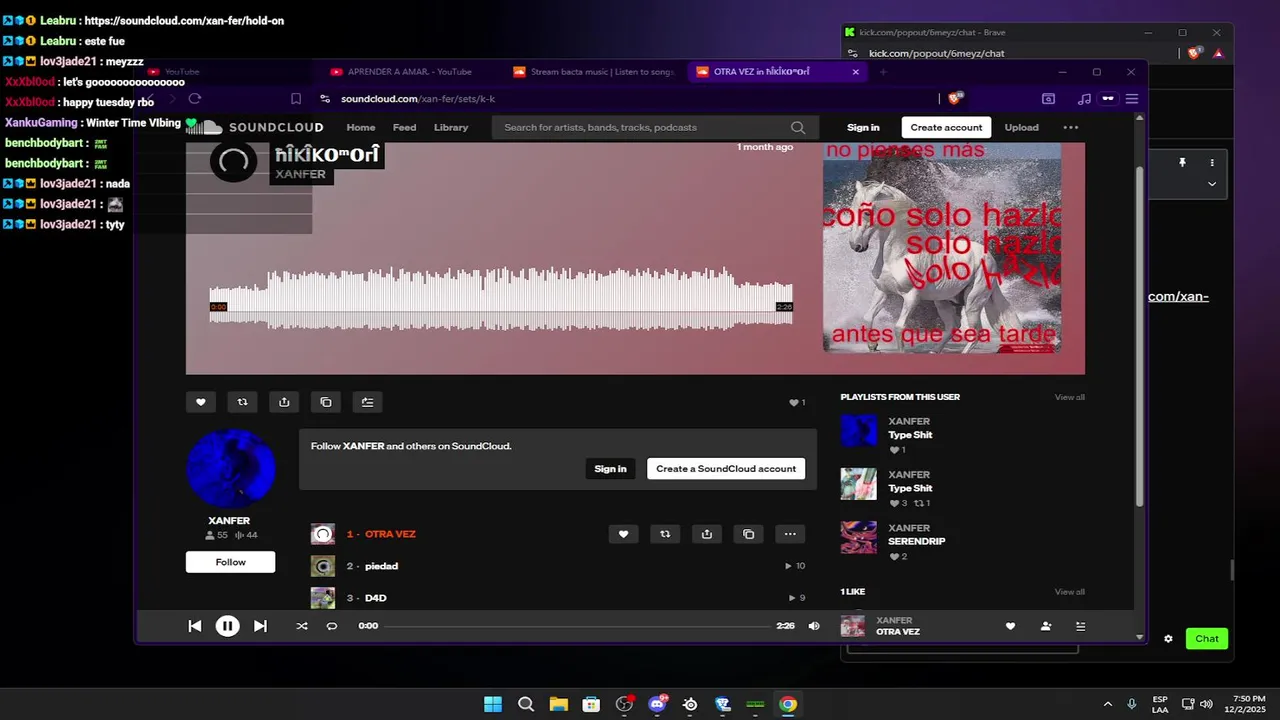
Task: Copy playlist link button below waveform
Action: 326,402
